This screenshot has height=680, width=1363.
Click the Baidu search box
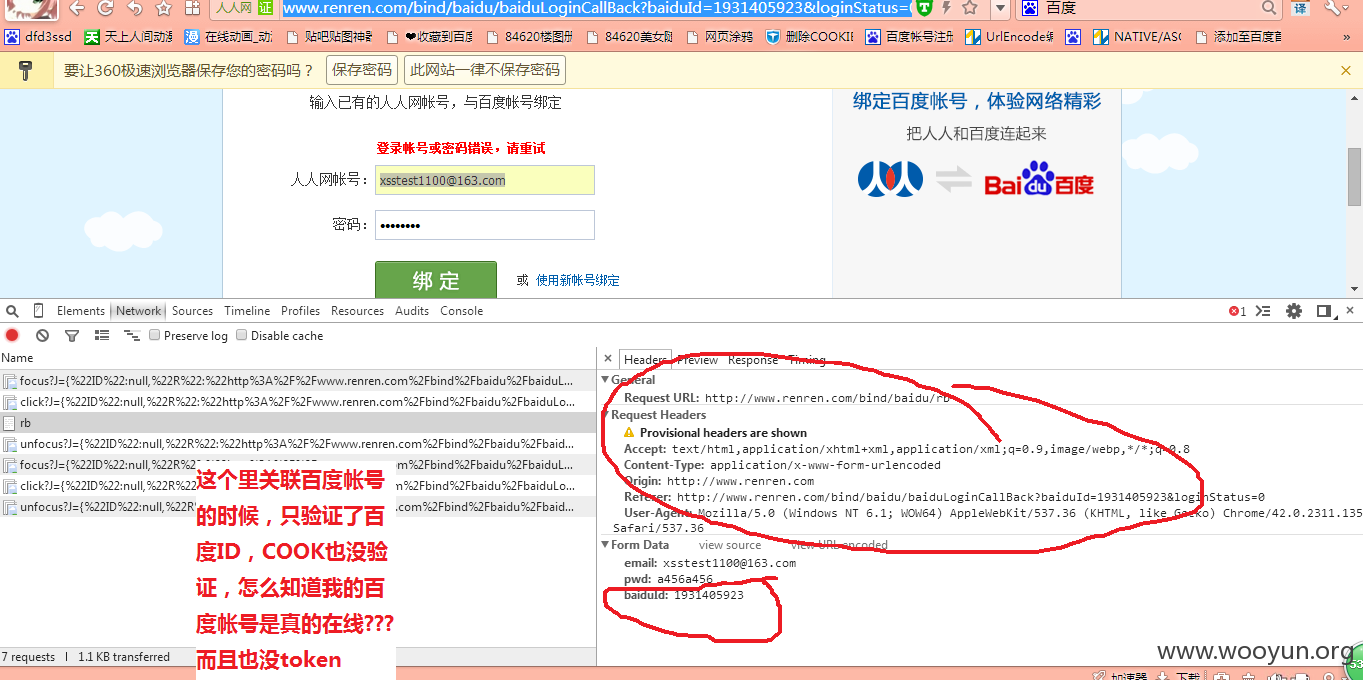(1150, 8)
